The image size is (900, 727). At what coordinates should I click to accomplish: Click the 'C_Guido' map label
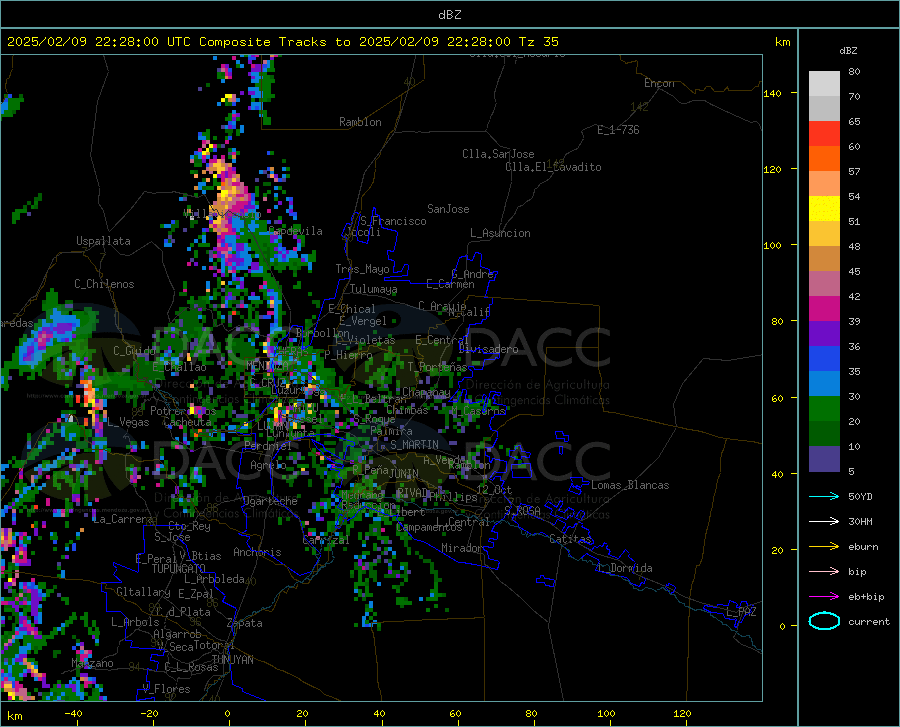134,351
